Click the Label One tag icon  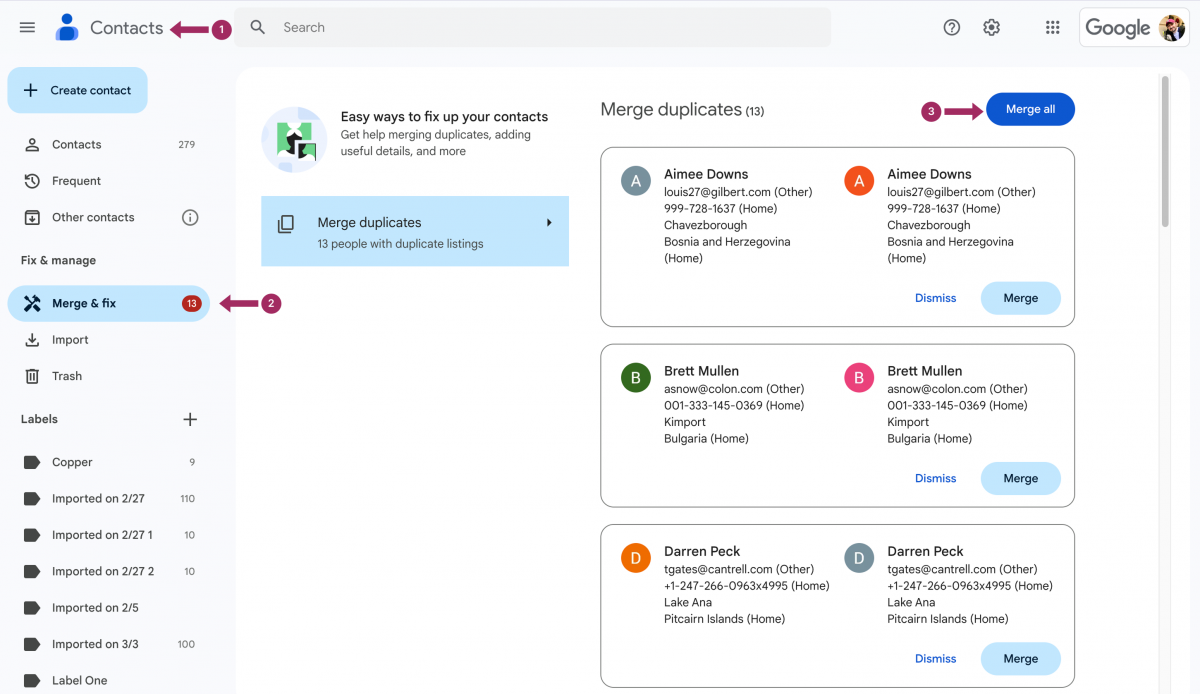tap(32, 680)
